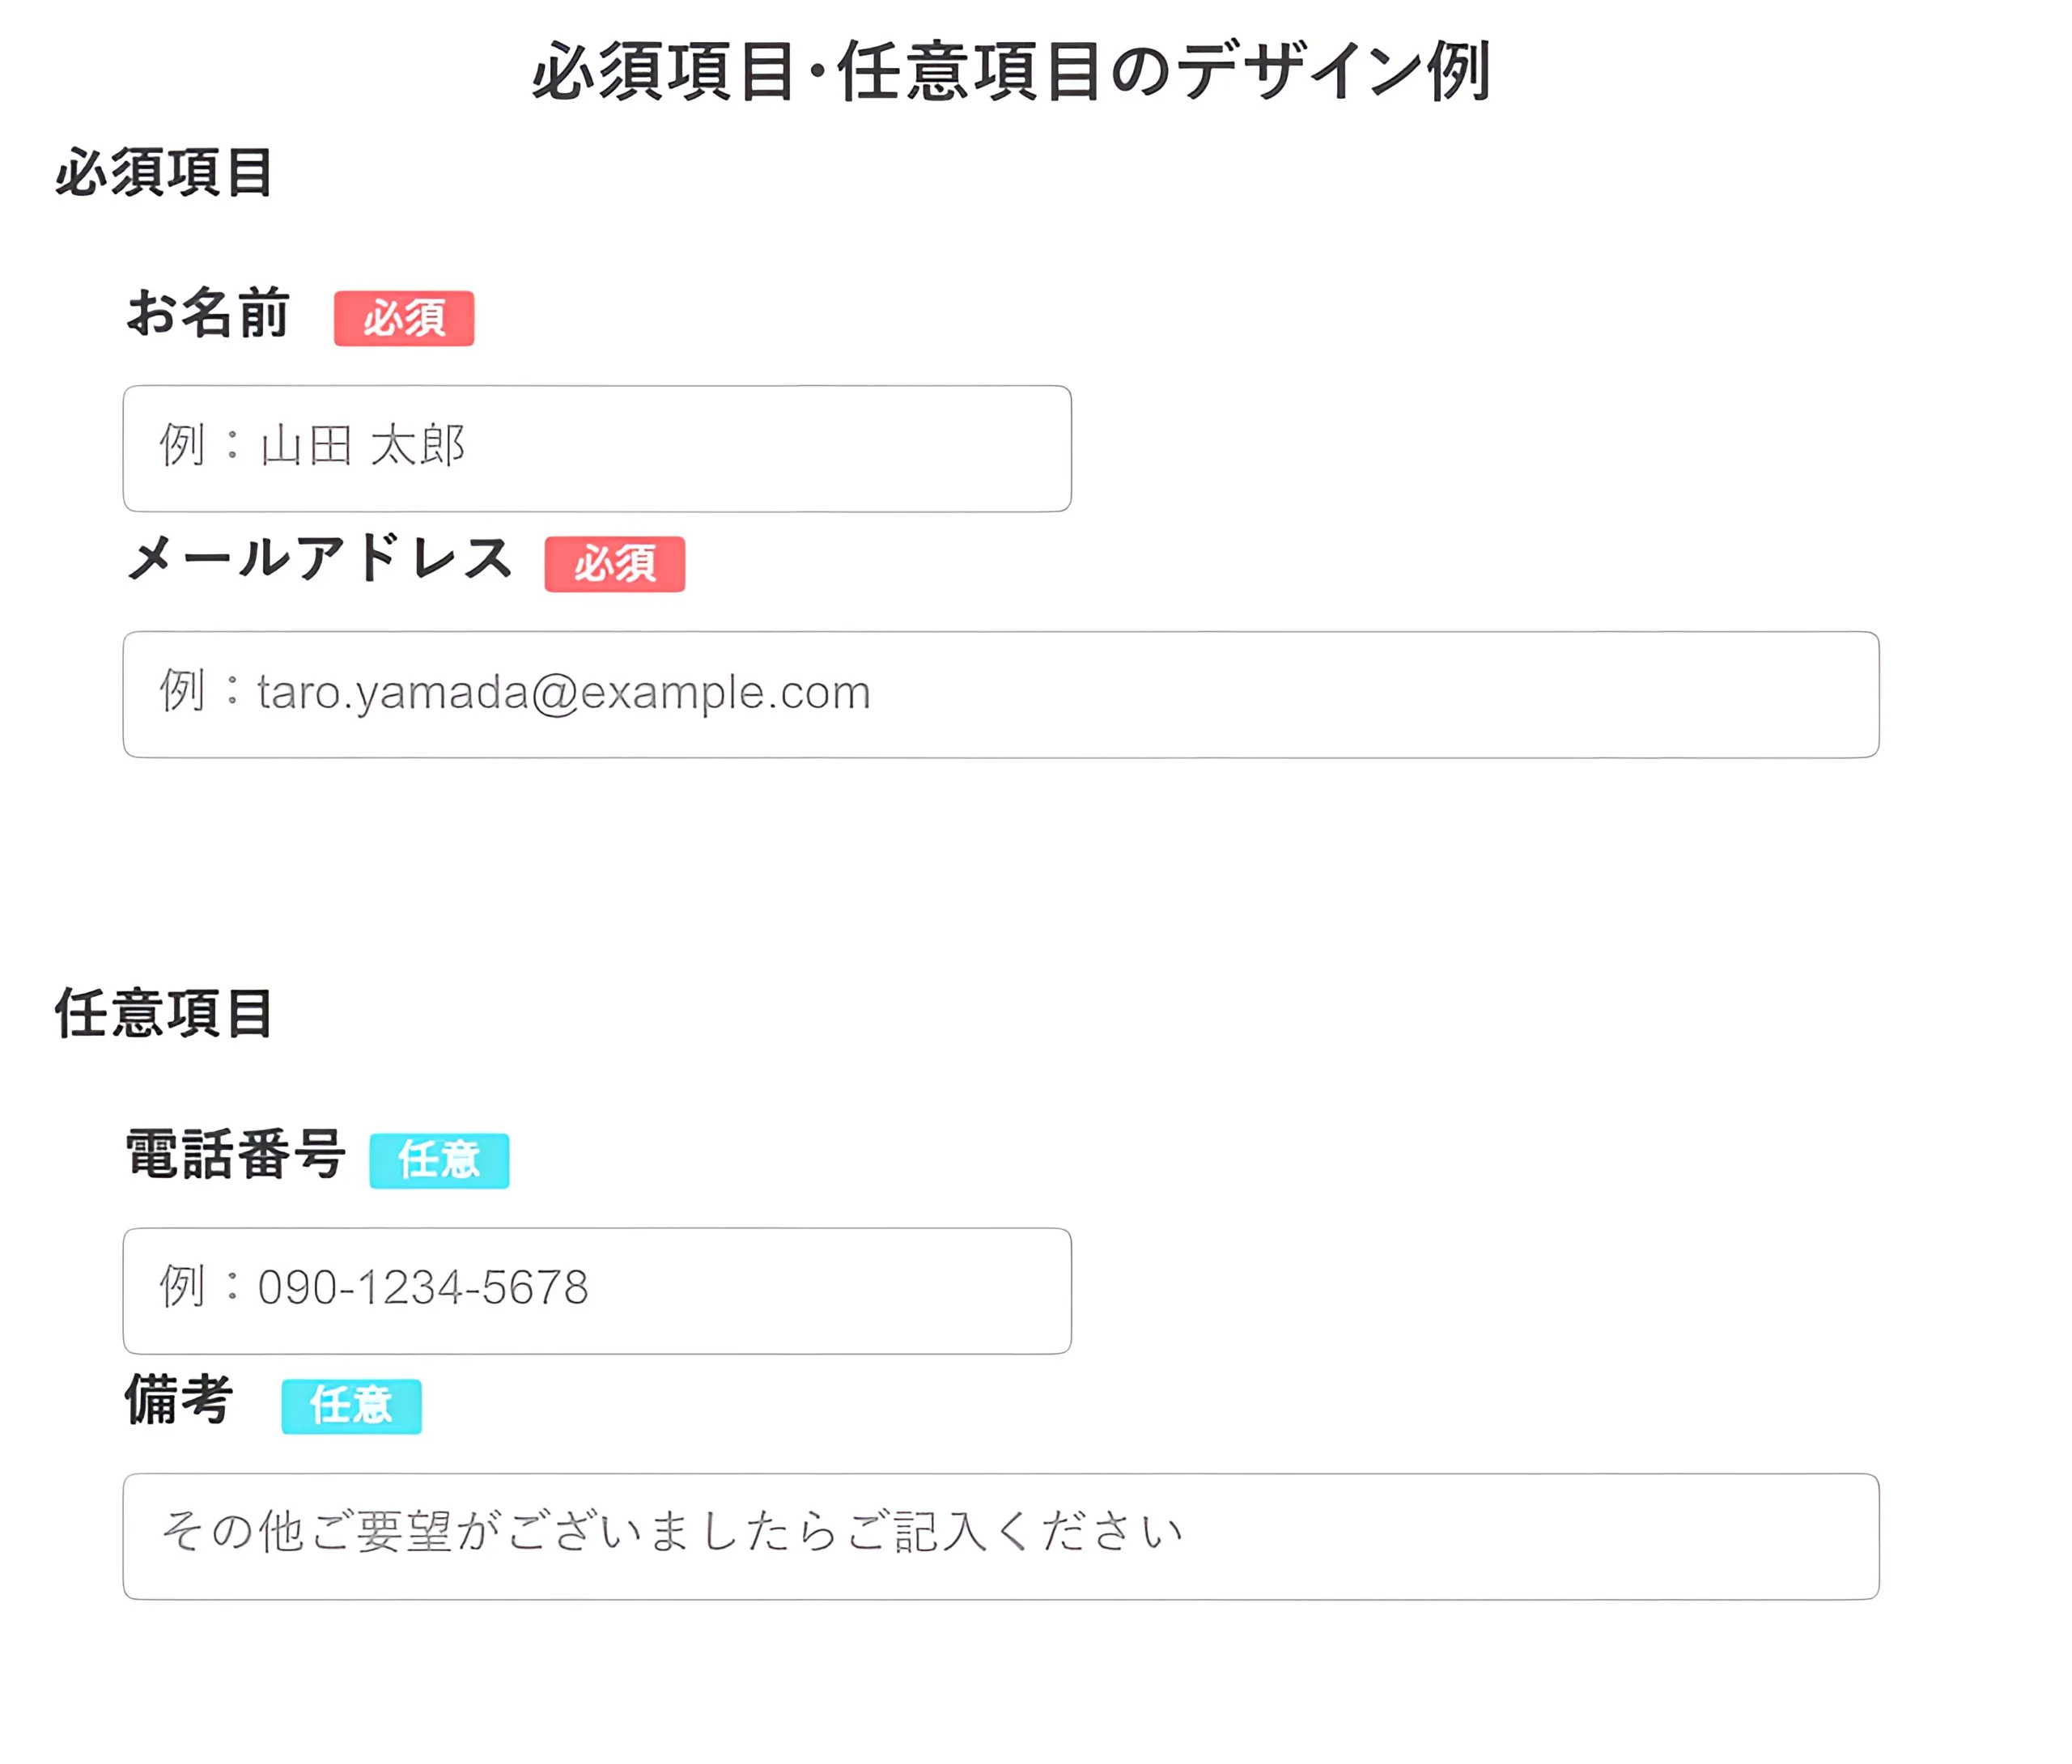Click the 090-1234-5678 placeholder text

(423, 1288)
